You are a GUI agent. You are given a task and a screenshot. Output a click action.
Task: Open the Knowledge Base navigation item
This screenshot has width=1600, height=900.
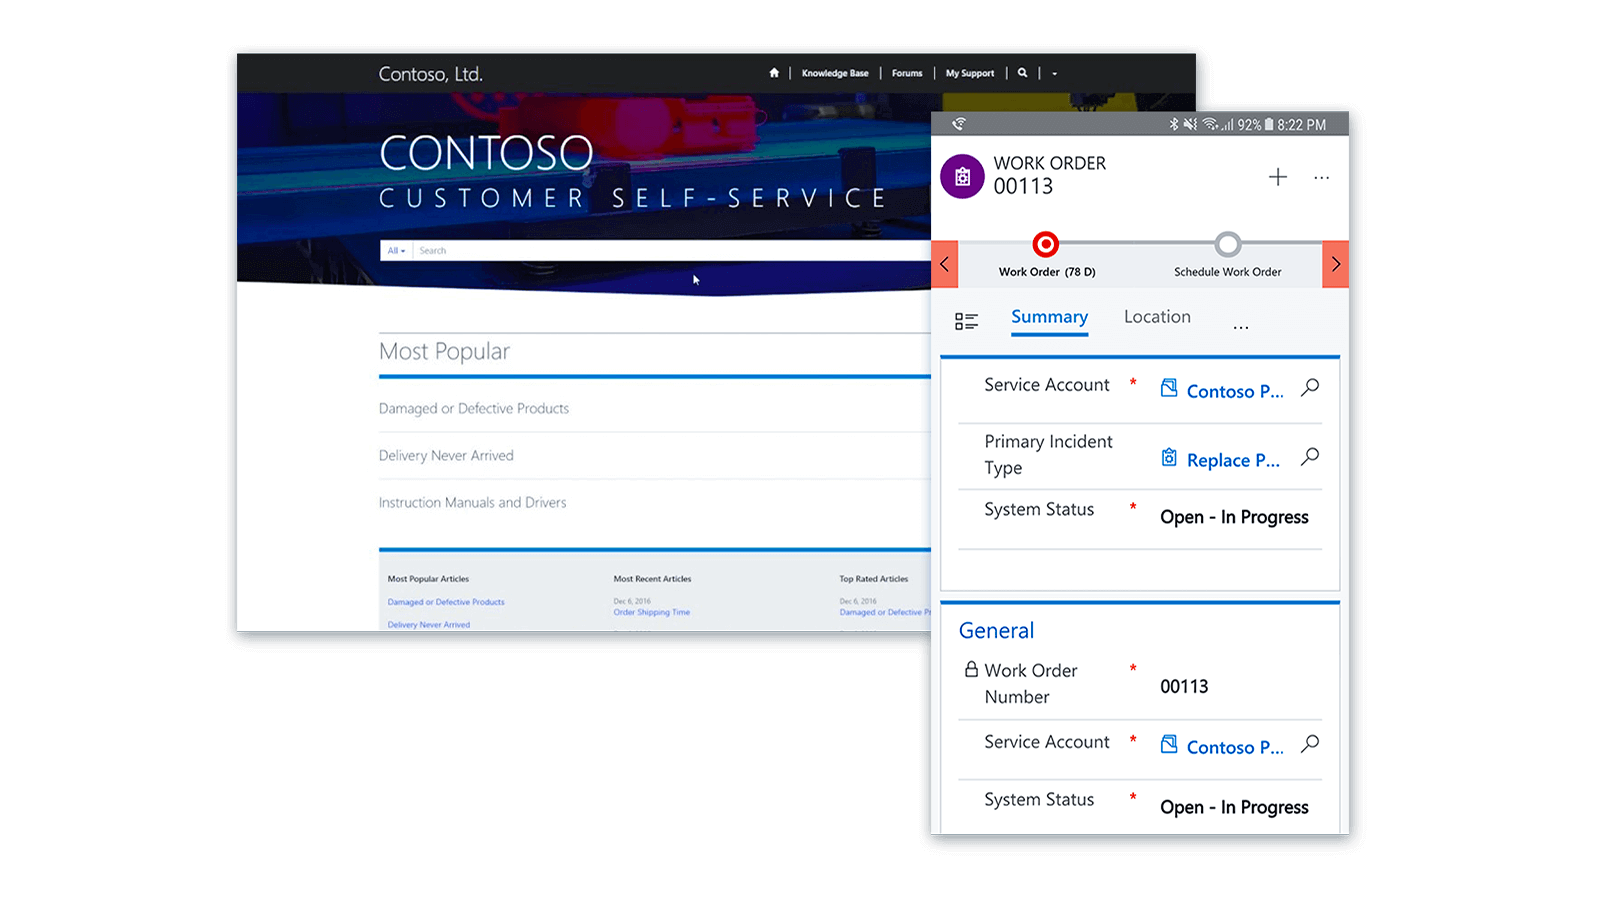(835, 73)
